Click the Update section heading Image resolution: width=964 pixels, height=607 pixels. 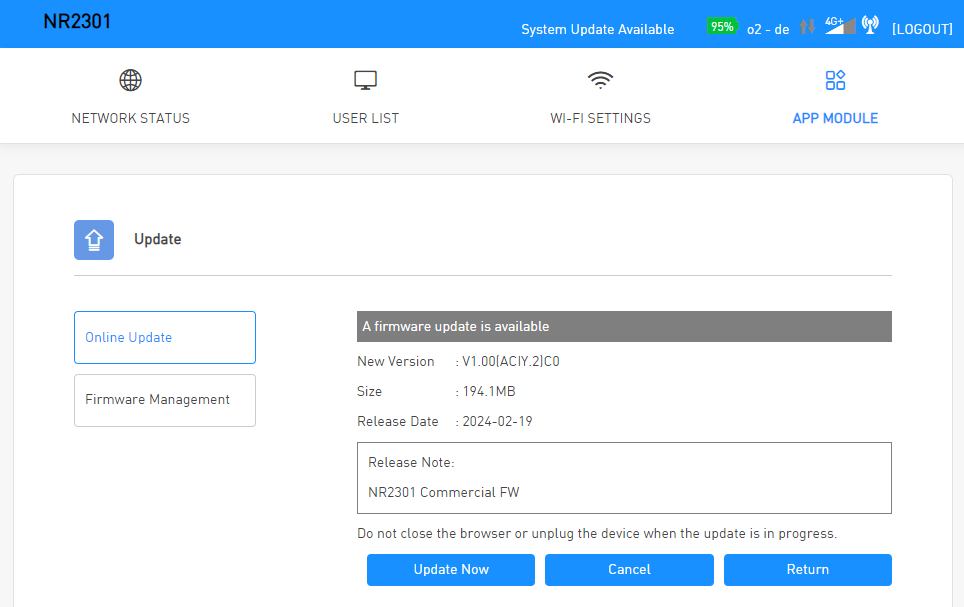[x=157, y=239]
